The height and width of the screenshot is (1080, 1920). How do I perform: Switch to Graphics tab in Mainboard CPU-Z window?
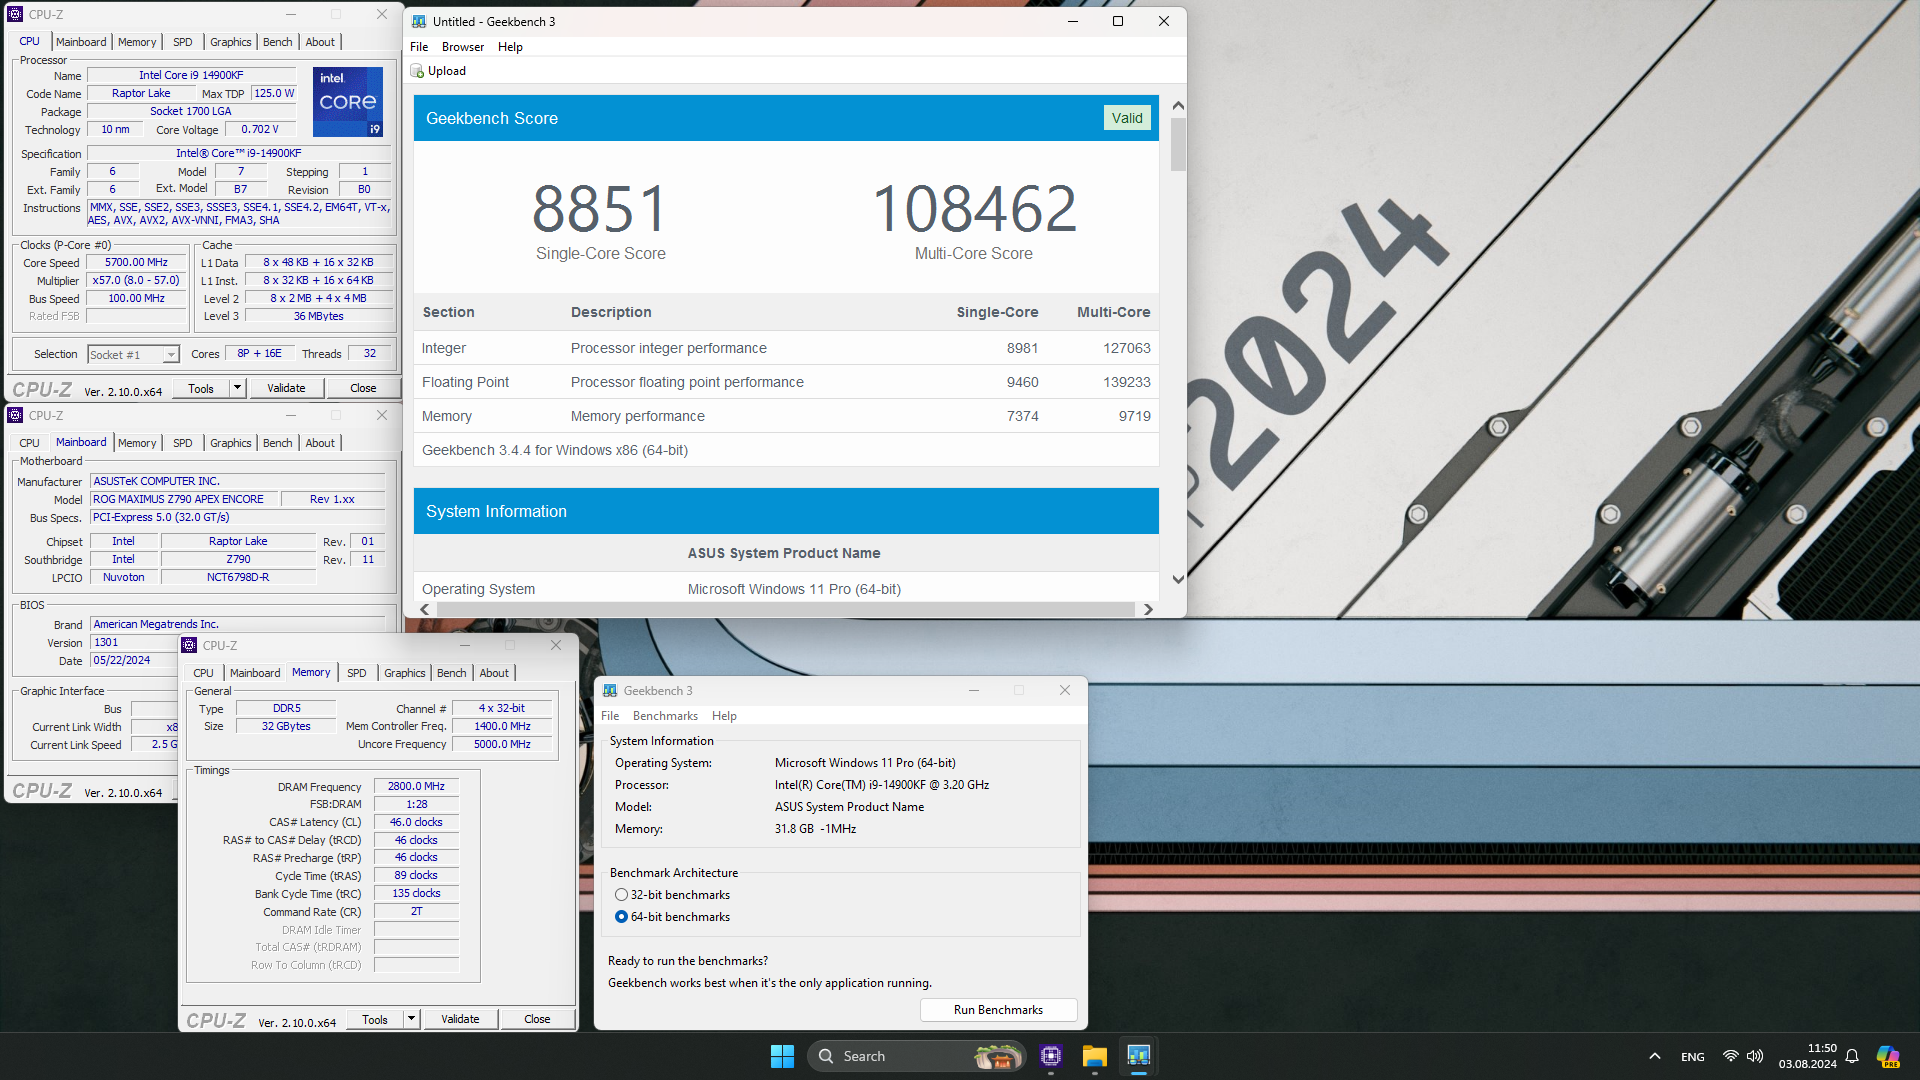[231, 443]
